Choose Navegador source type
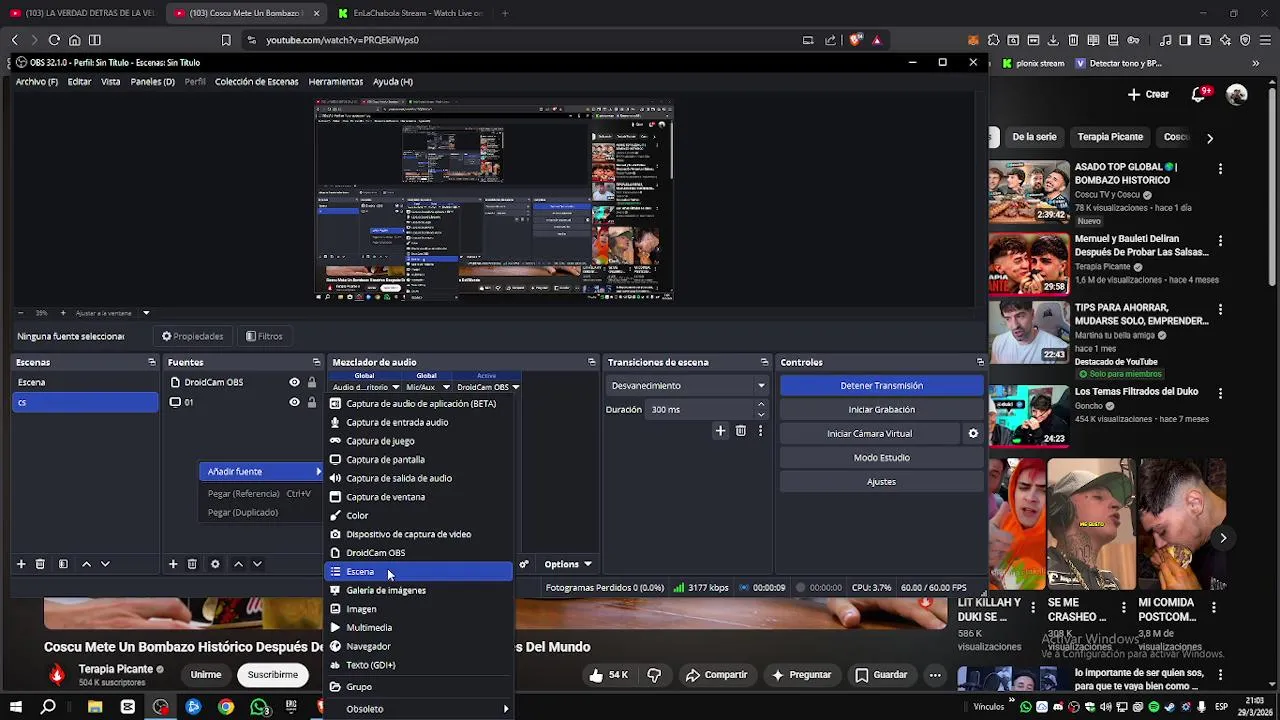The width and height of the screenshot is (1280, 720). (420, 646)
